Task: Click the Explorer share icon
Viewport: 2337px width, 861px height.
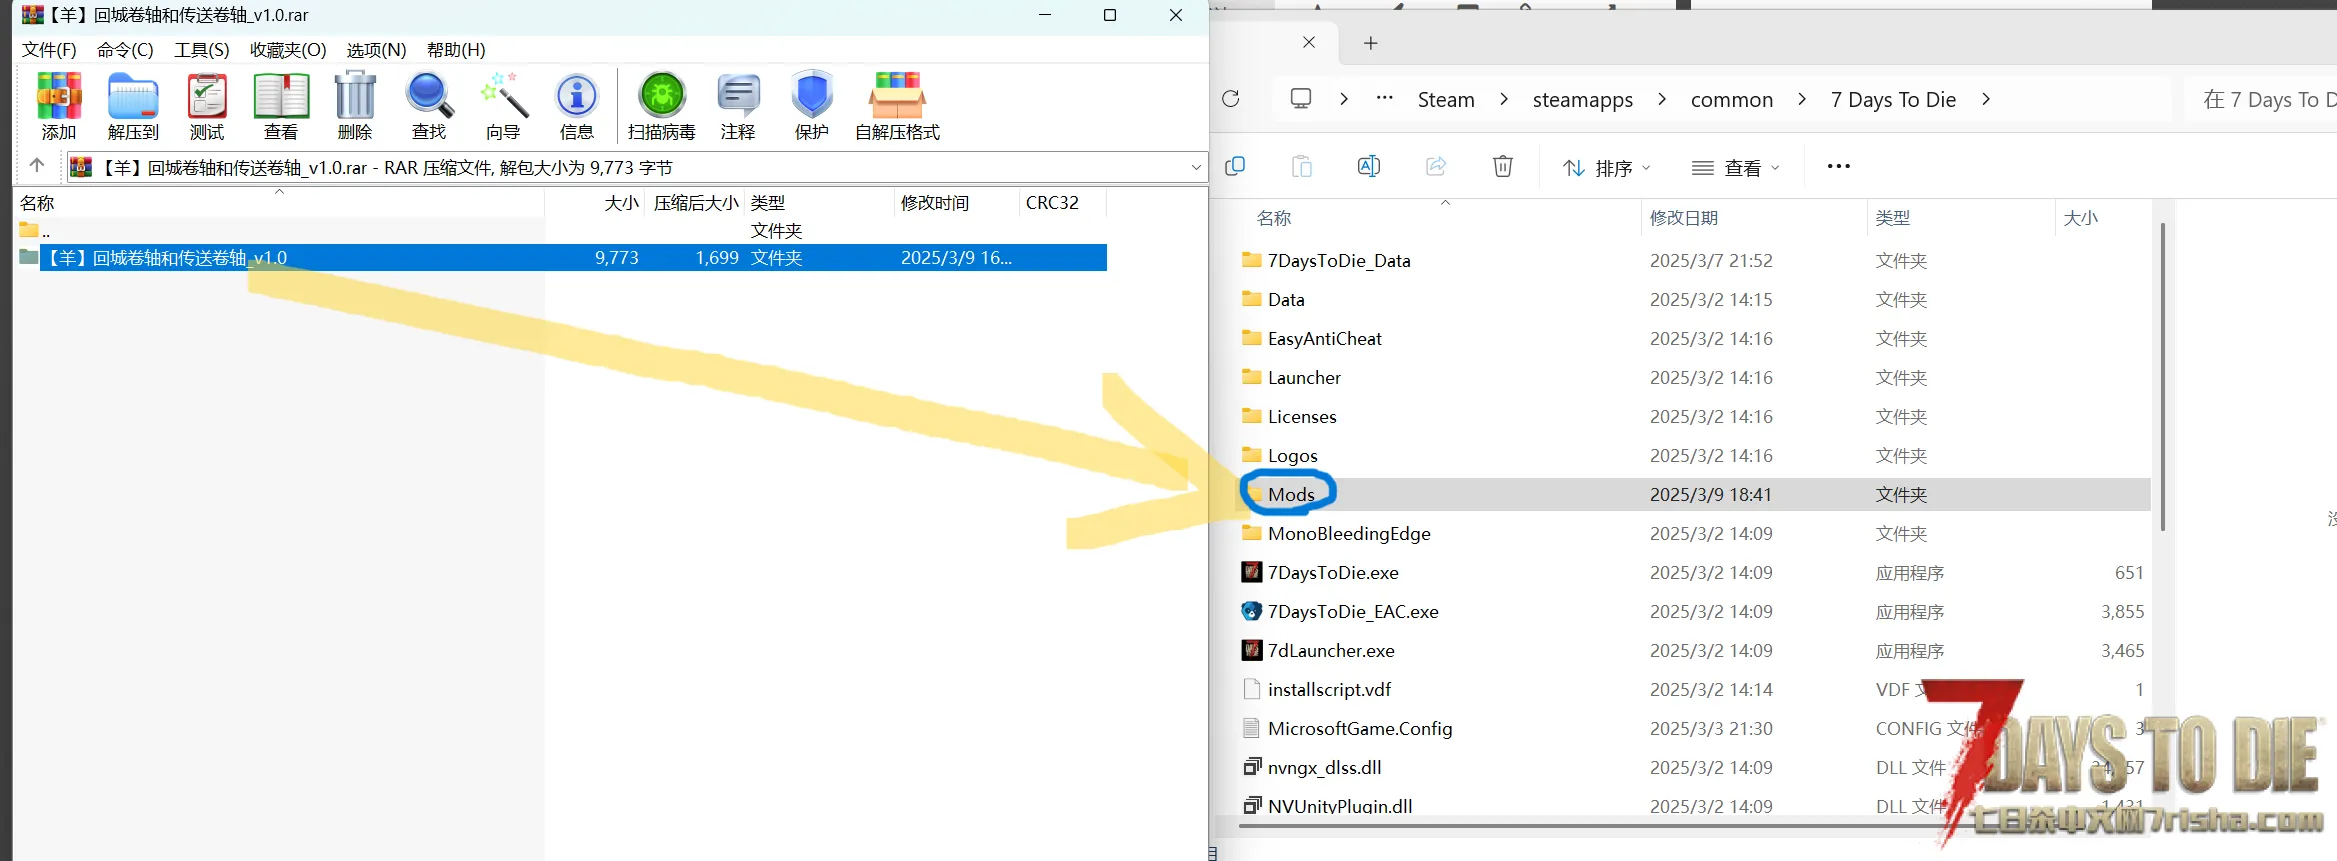Action: 1436,166
